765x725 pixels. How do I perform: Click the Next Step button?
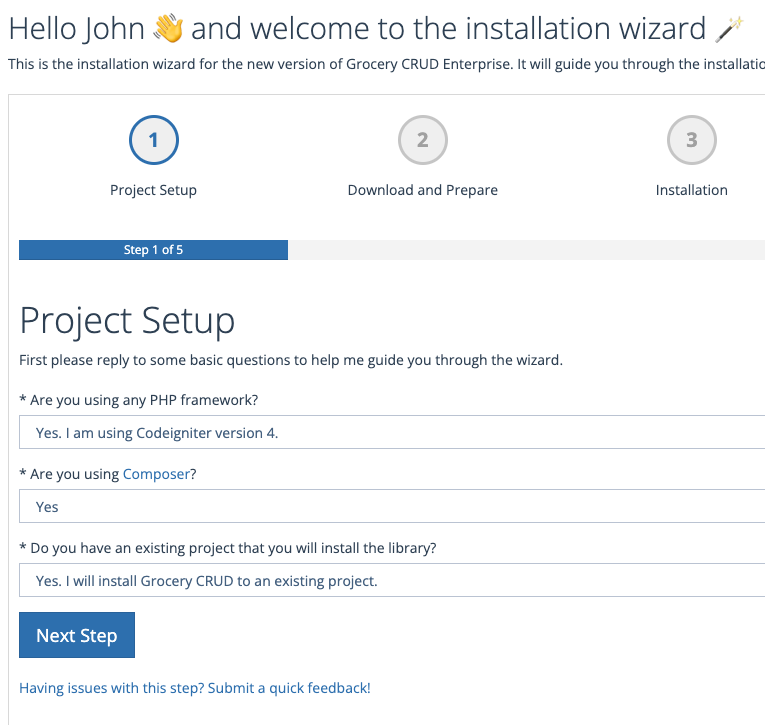pyautogui.click(x=77, y=635)
